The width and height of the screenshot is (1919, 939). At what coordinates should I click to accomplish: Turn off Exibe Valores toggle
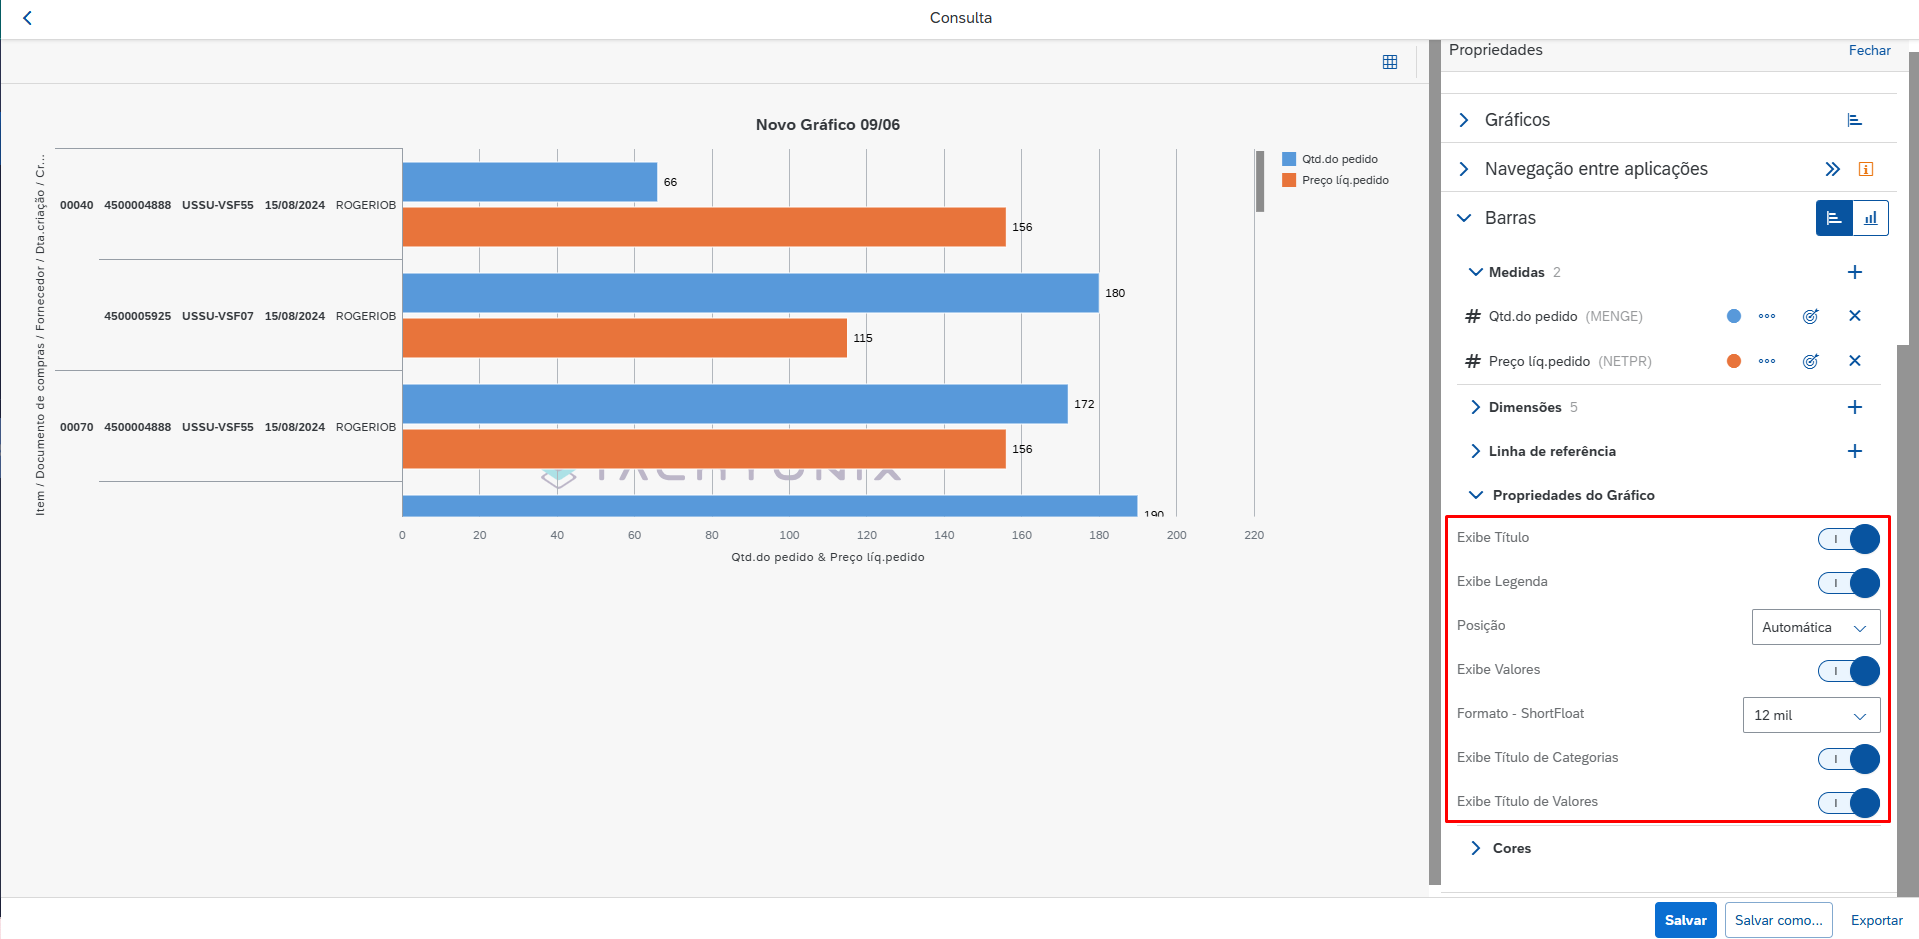click(1848, 671)
